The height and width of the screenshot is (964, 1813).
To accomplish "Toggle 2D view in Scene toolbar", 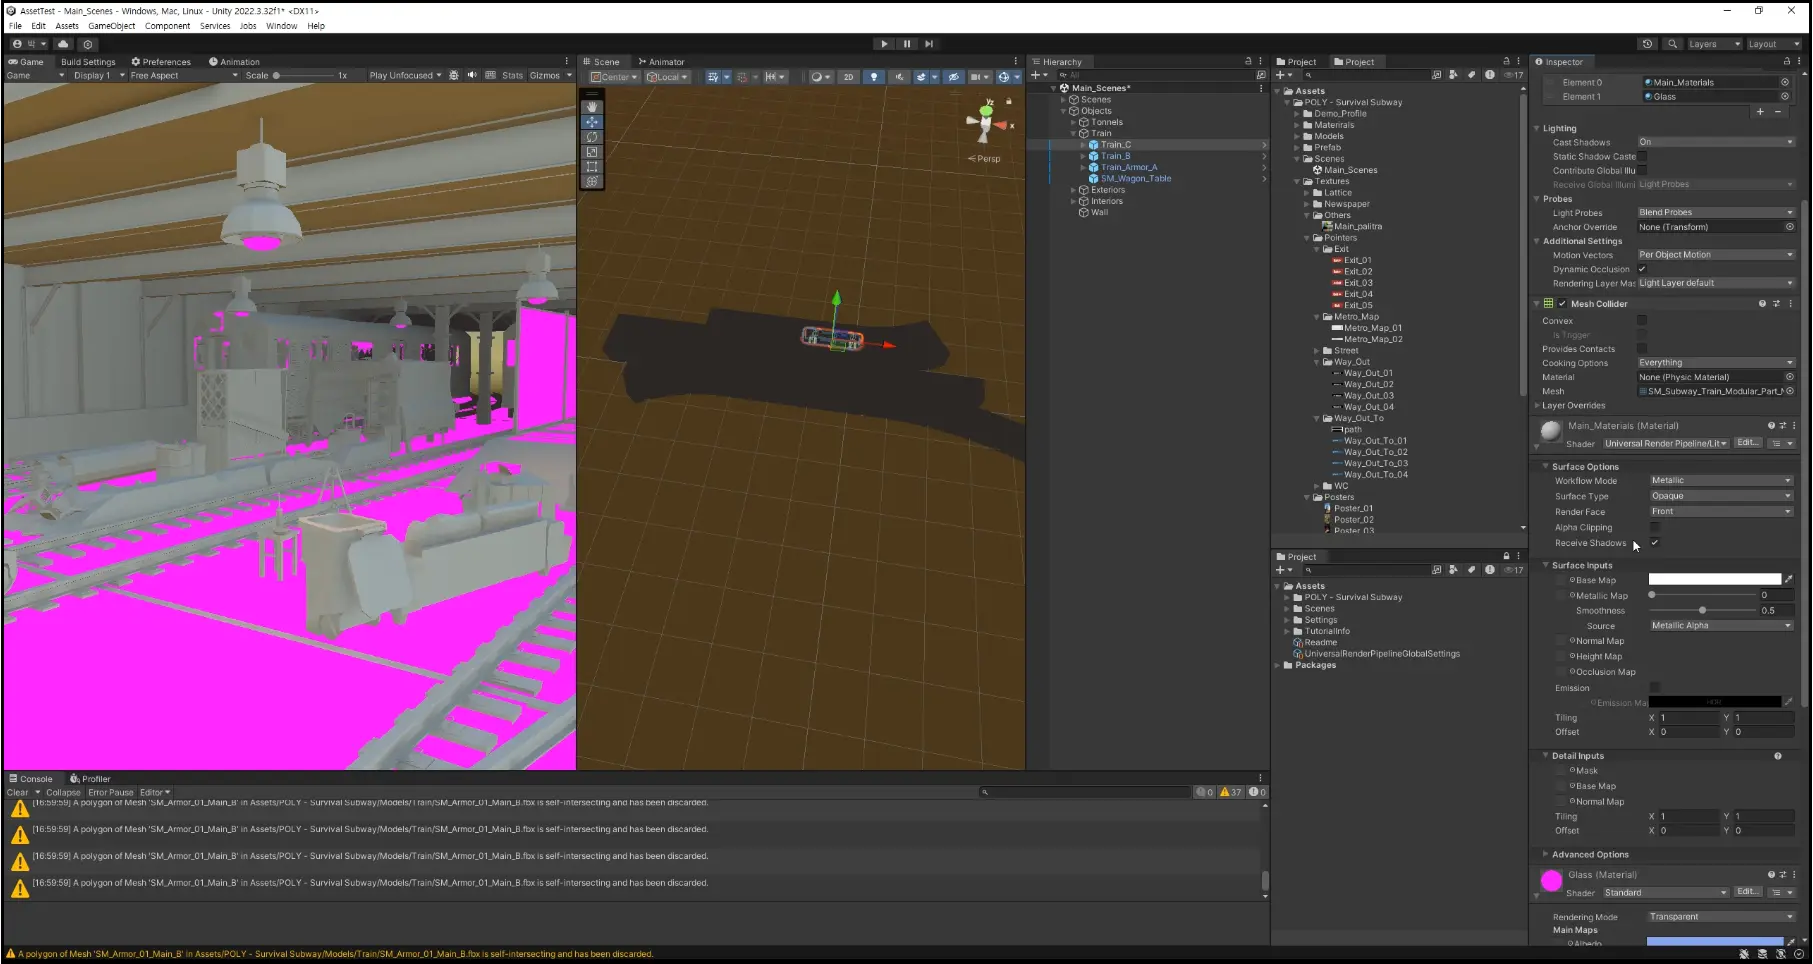I will point(849,77).
